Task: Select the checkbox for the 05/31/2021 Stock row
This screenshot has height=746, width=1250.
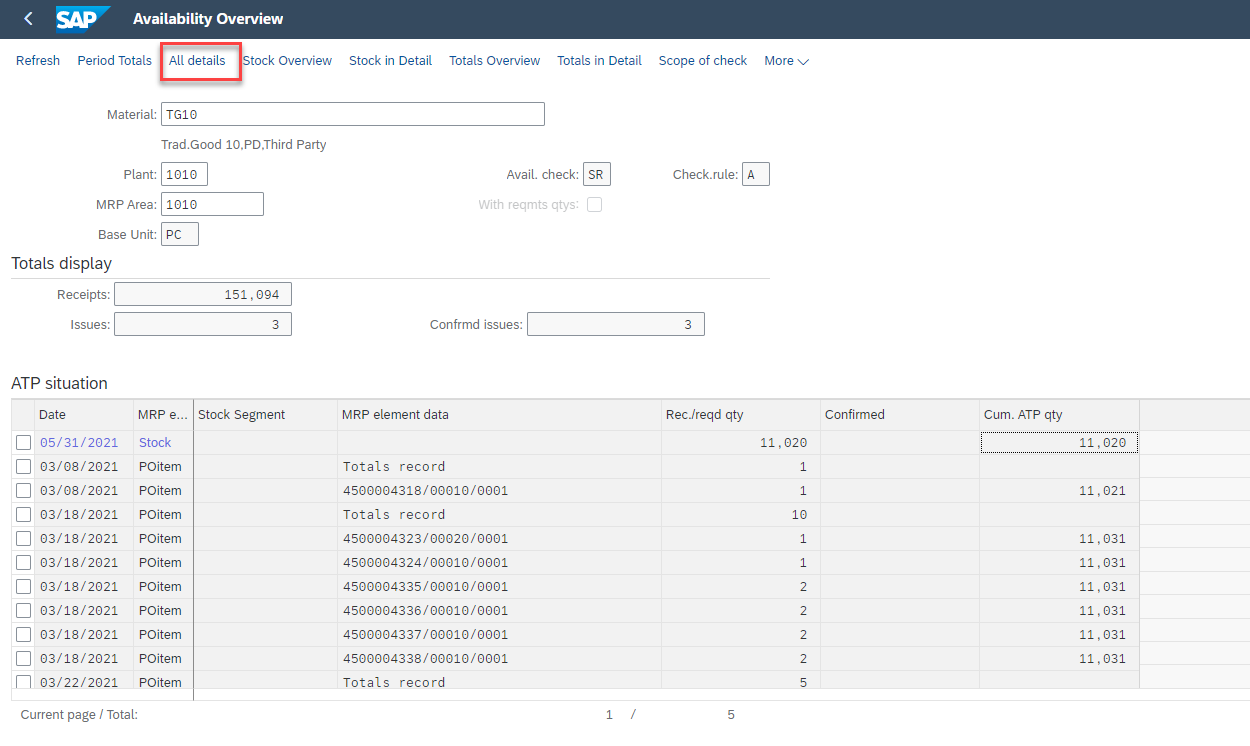Action: (23, 442)
